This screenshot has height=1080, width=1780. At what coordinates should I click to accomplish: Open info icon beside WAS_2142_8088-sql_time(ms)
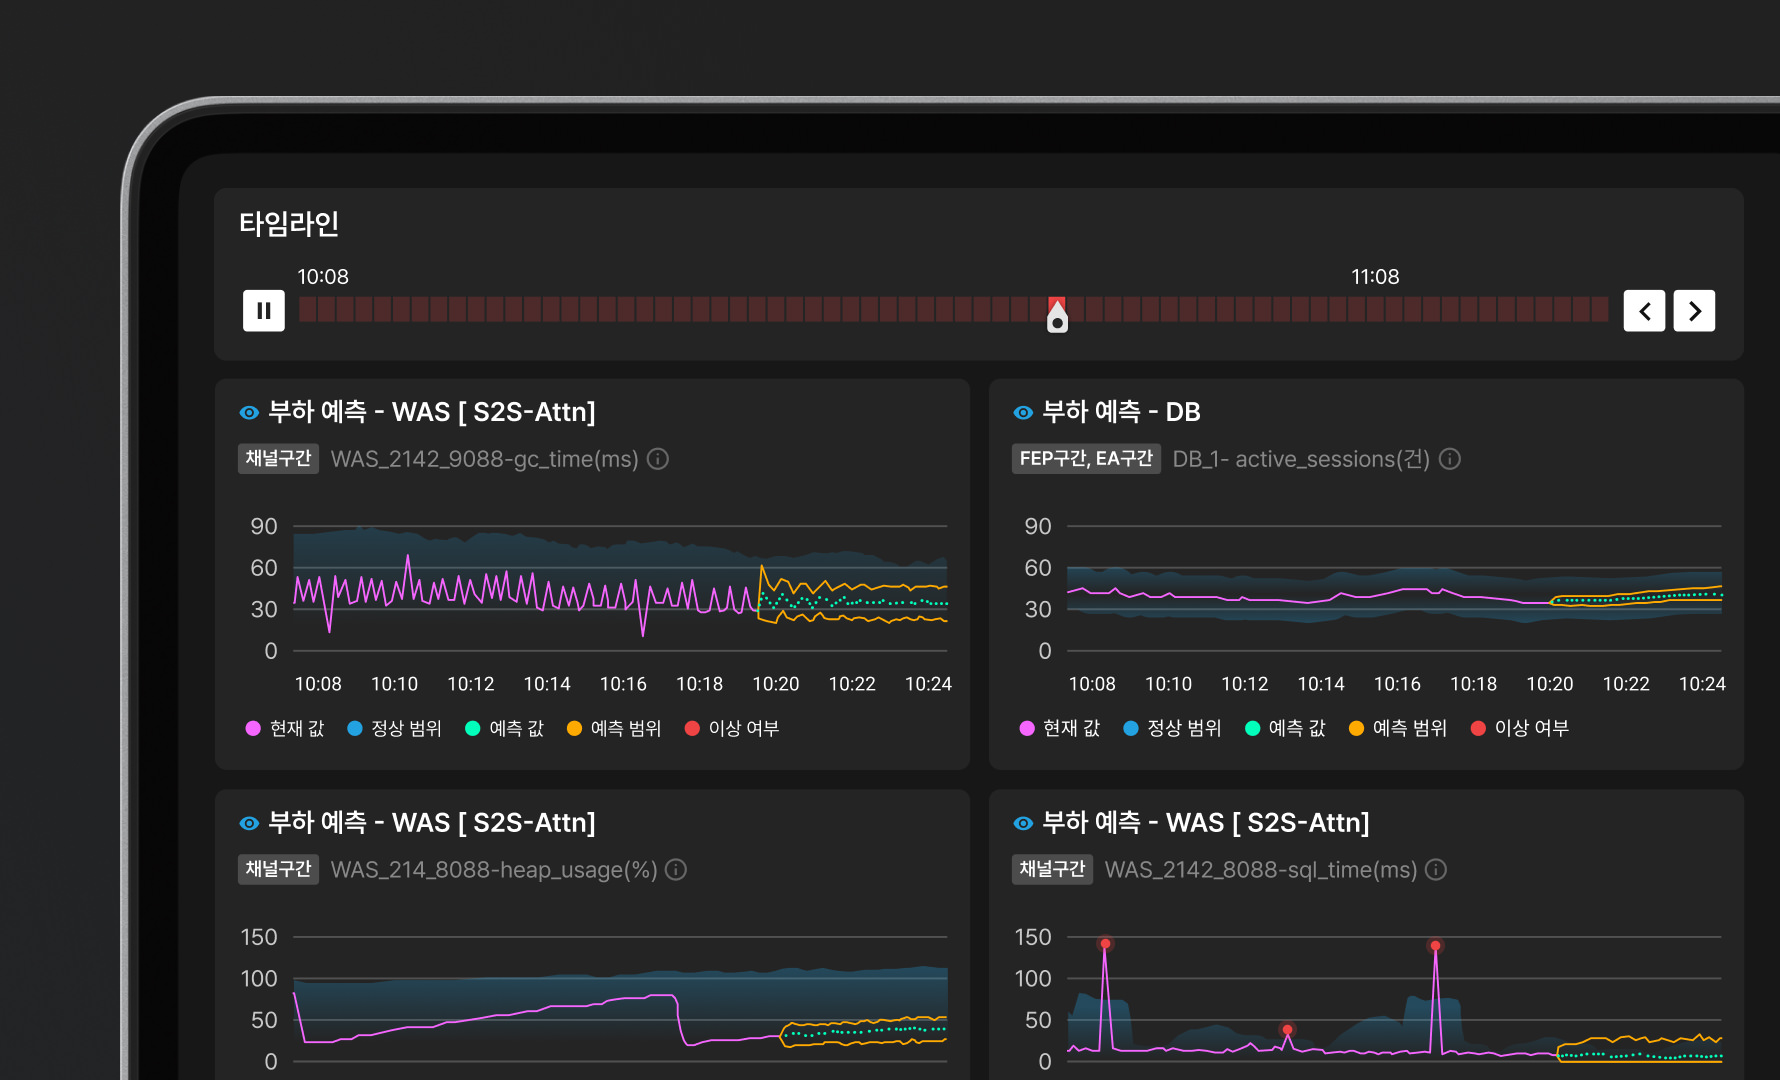click(1436, 870)
